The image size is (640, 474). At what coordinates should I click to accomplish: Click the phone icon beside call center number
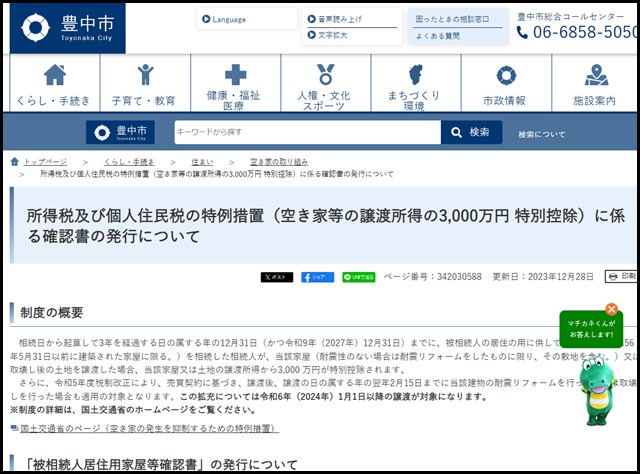pos(522,32)
